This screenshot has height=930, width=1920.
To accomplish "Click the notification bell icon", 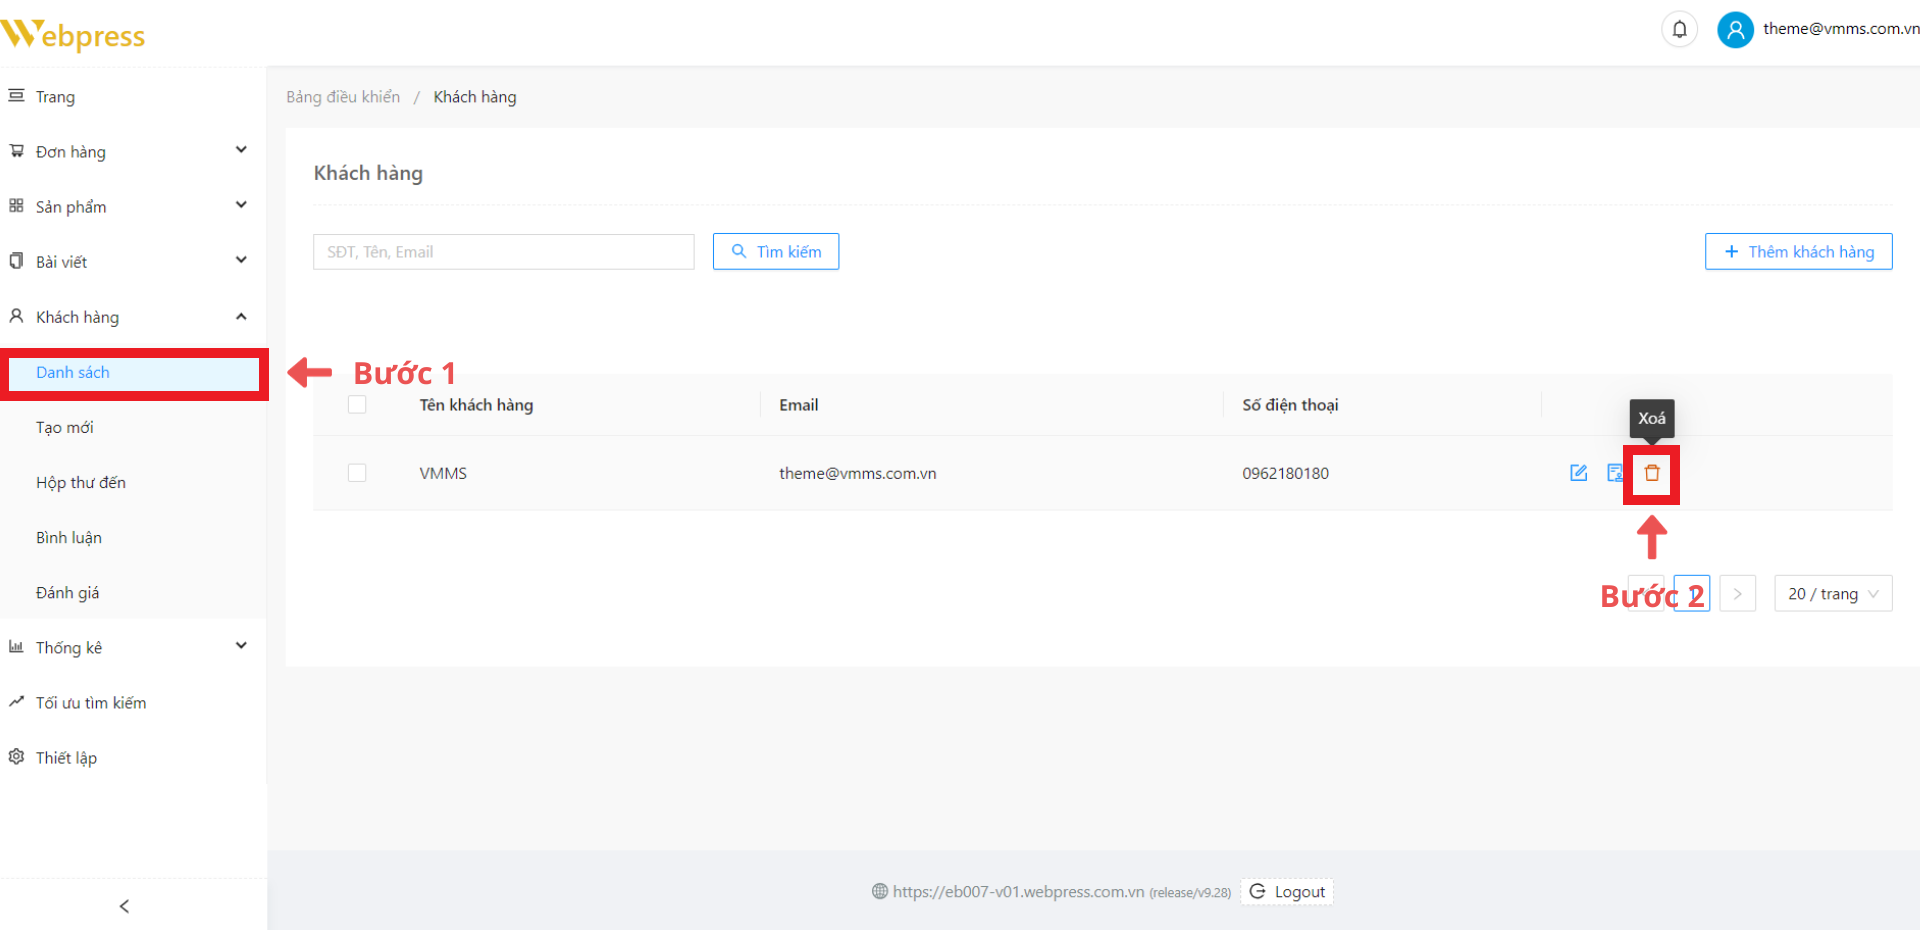I will [x=1679, y=30].
